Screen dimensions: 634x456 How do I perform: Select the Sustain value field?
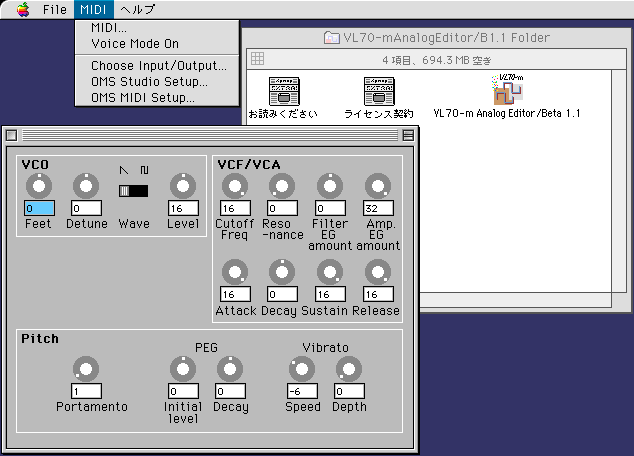point(330,294)
